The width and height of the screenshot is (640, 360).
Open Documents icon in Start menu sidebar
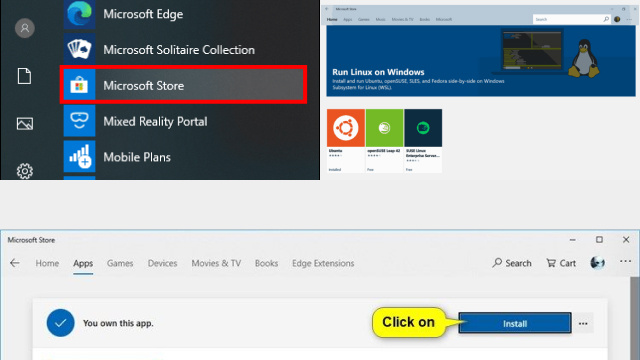click(x=24, y=76)
